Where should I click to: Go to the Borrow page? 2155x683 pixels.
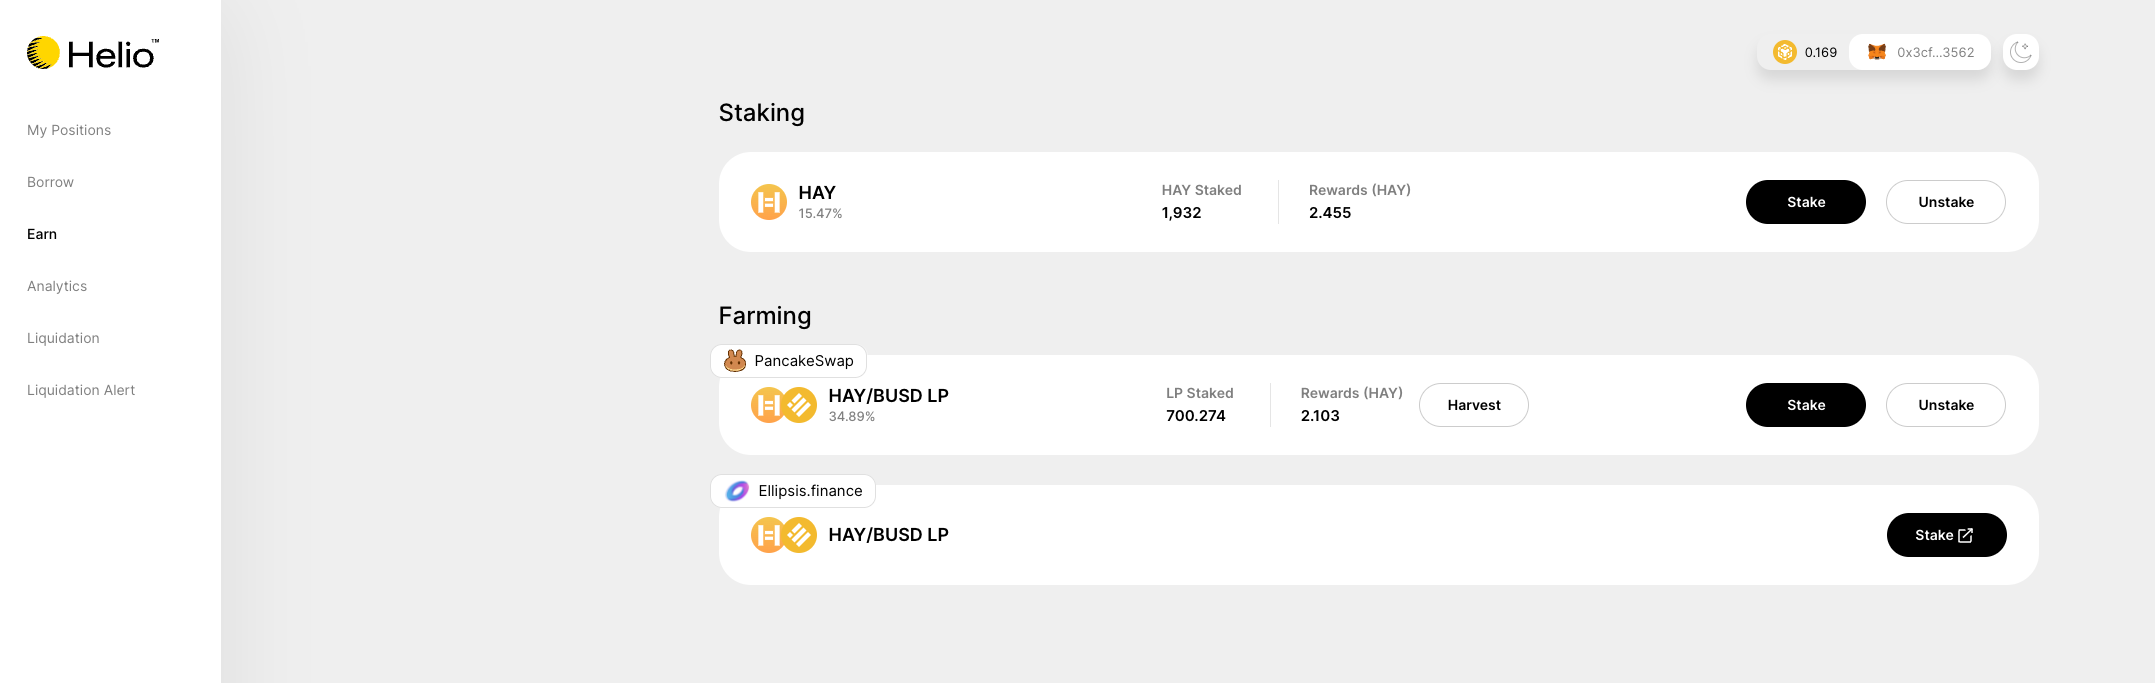[x=50, y=182]
